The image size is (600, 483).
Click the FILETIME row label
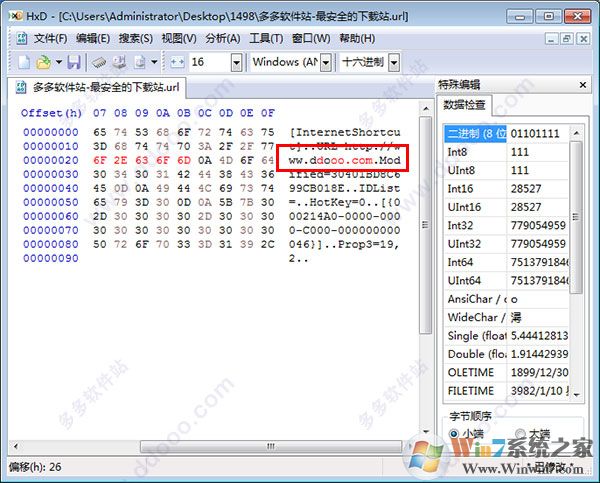pyautogui.click(x=470, y=391)
